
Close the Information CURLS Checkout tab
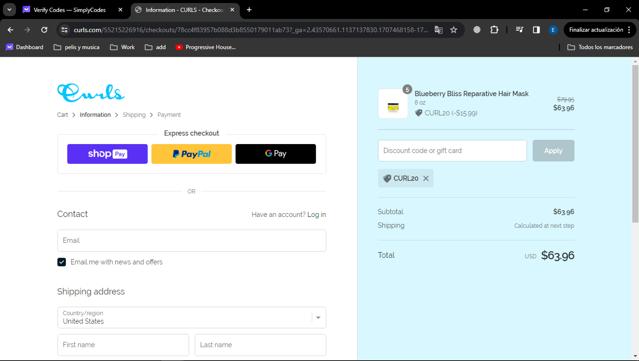coord(232,10)
